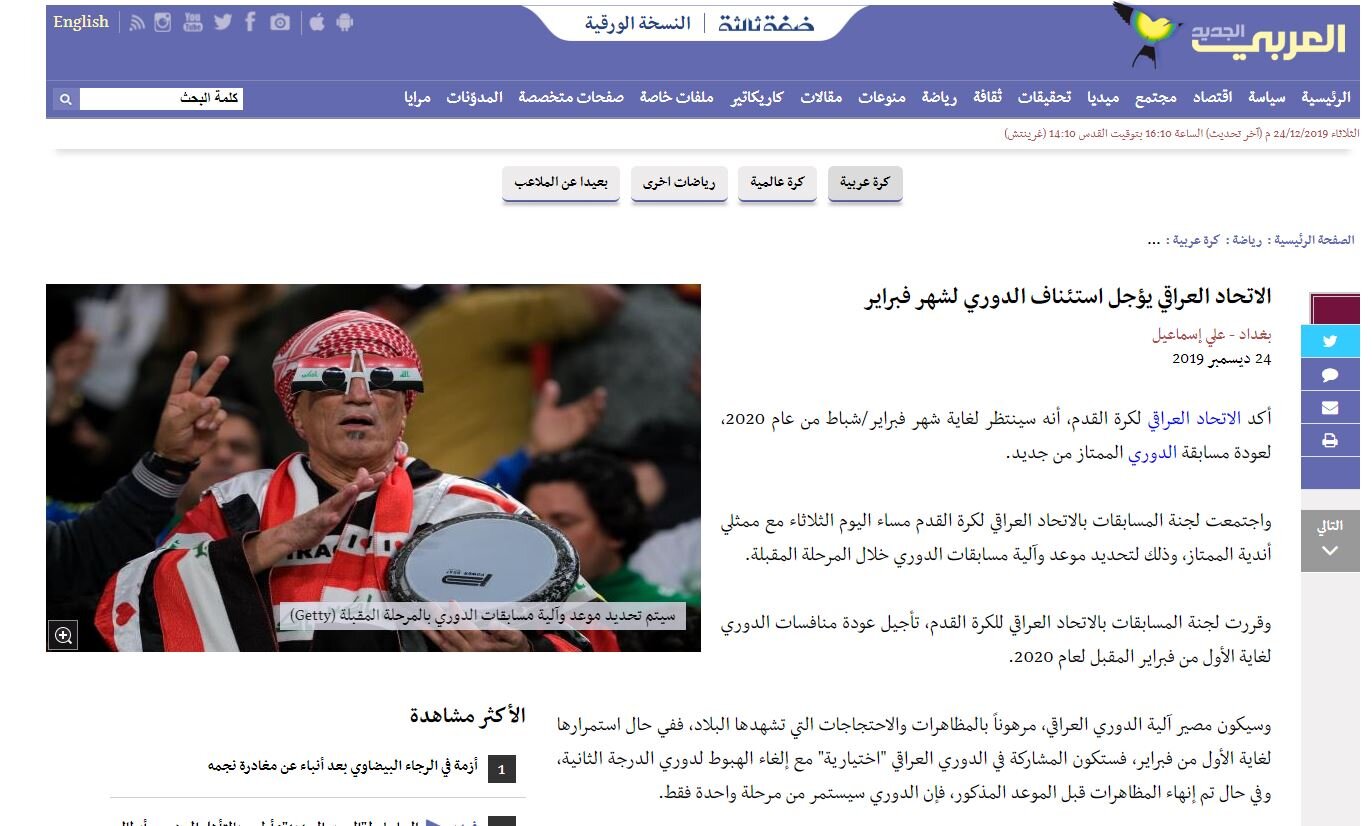Screen dimensions: 1372x826
Task: Expand the التالي section with the chevron
Action: (x=1329, y=549)
